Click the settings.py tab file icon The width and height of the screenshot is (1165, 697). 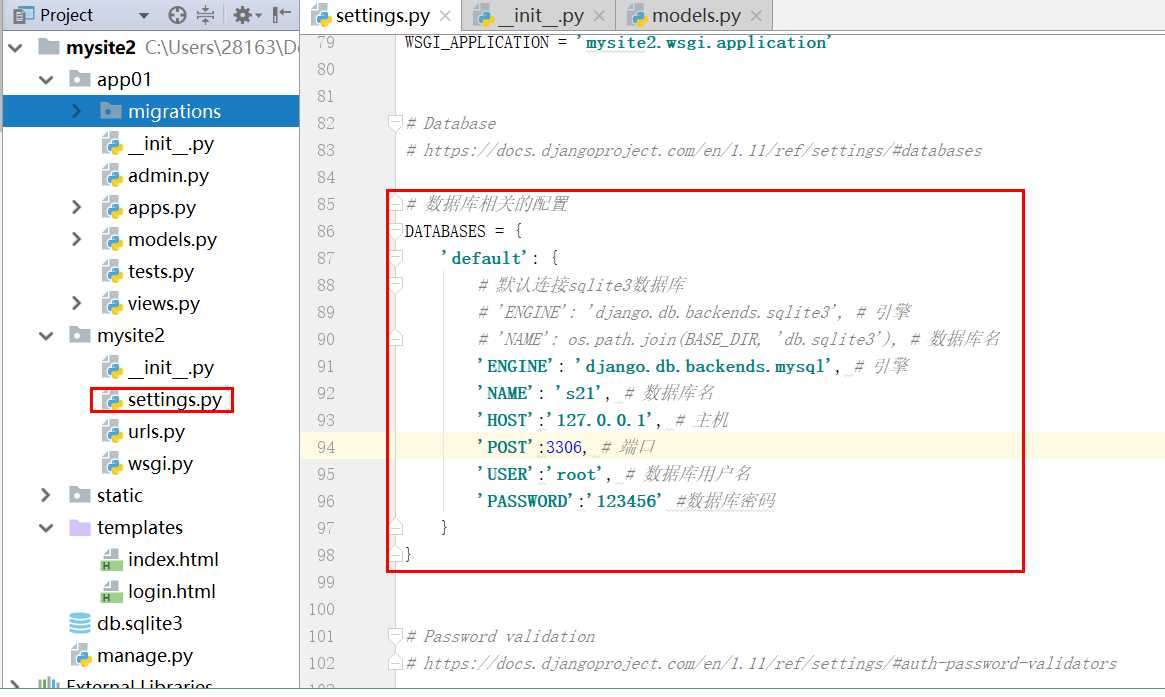[320, 16]
